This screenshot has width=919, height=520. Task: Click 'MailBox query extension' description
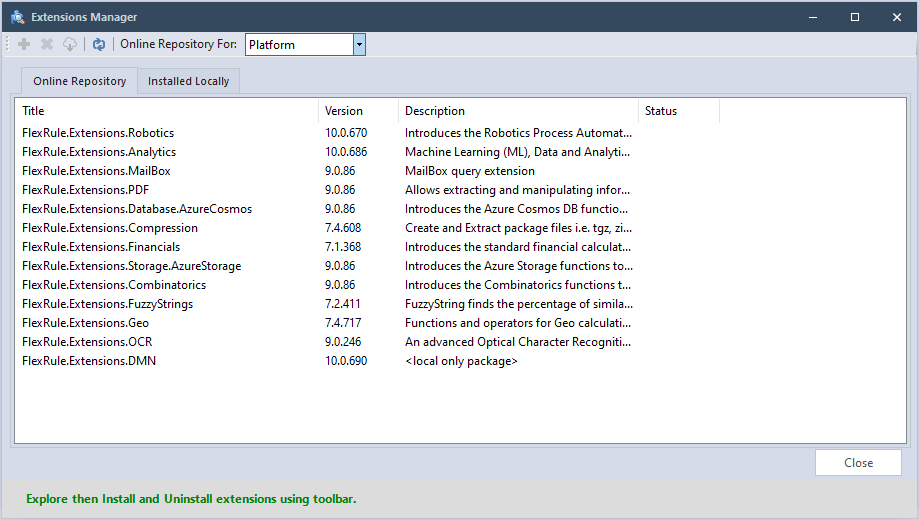pyautogui.click(x=470, y=171)
